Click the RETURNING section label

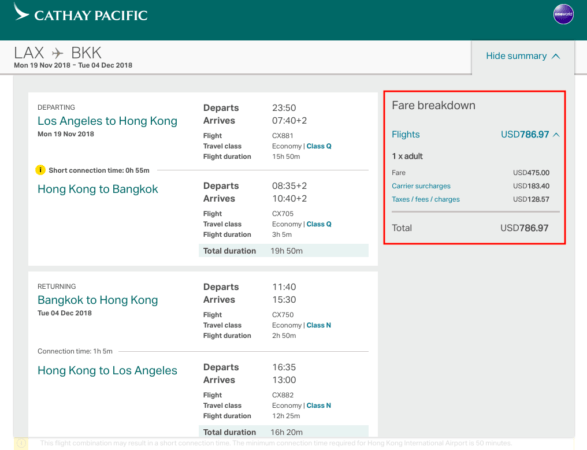(57, 286)
